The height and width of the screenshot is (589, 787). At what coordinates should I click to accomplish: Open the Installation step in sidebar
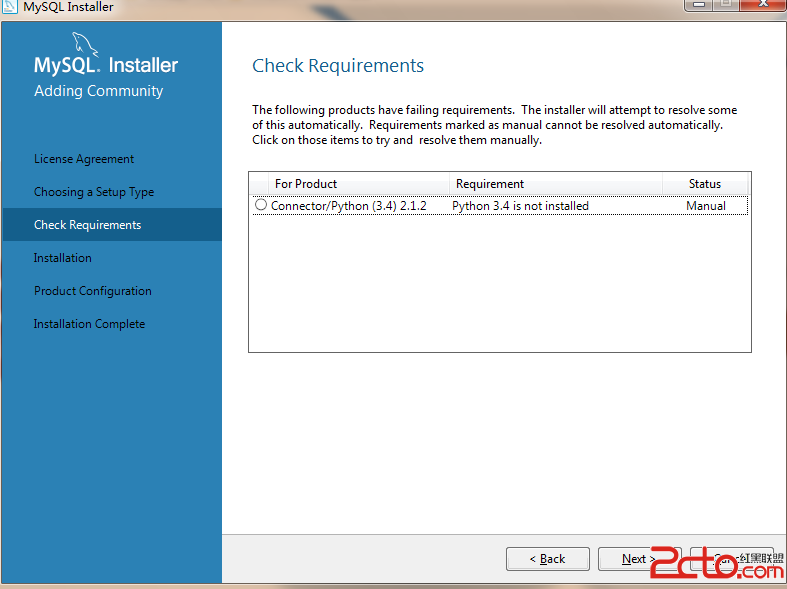(x=63, y=258)
